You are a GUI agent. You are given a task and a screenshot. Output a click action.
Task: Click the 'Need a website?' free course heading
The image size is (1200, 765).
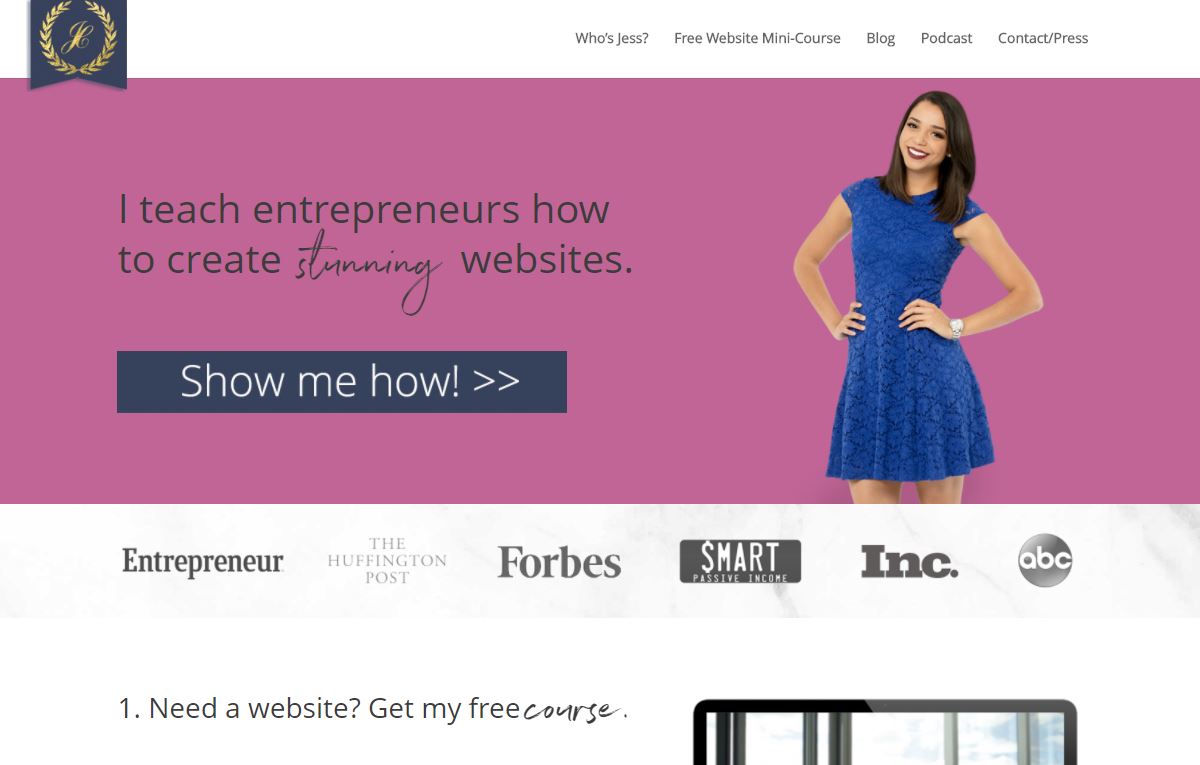[373, 708]
